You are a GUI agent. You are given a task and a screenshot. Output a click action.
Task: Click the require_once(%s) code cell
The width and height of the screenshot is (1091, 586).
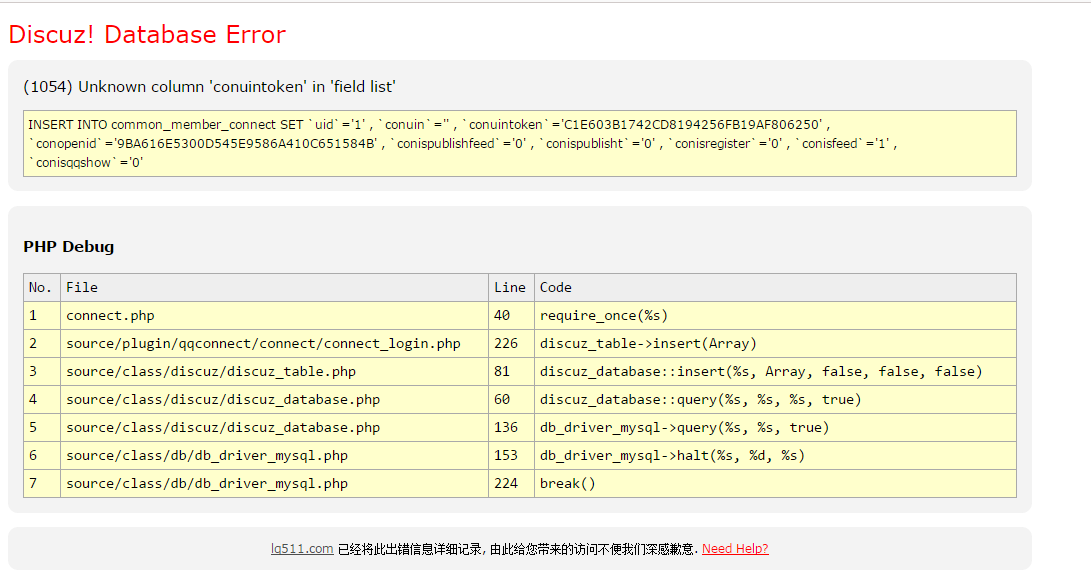coord(604,316)
